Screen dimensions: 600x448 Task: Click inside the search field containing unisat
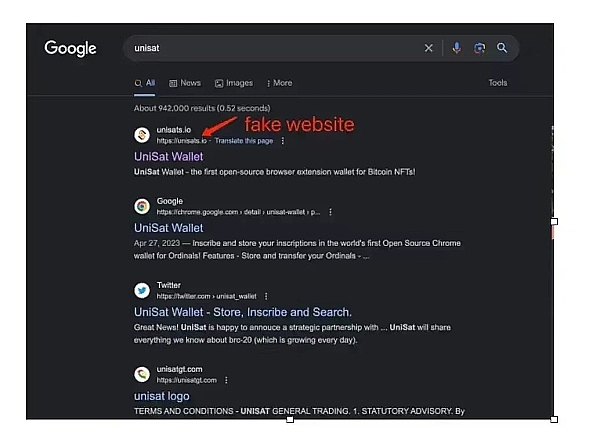(270, 48)
